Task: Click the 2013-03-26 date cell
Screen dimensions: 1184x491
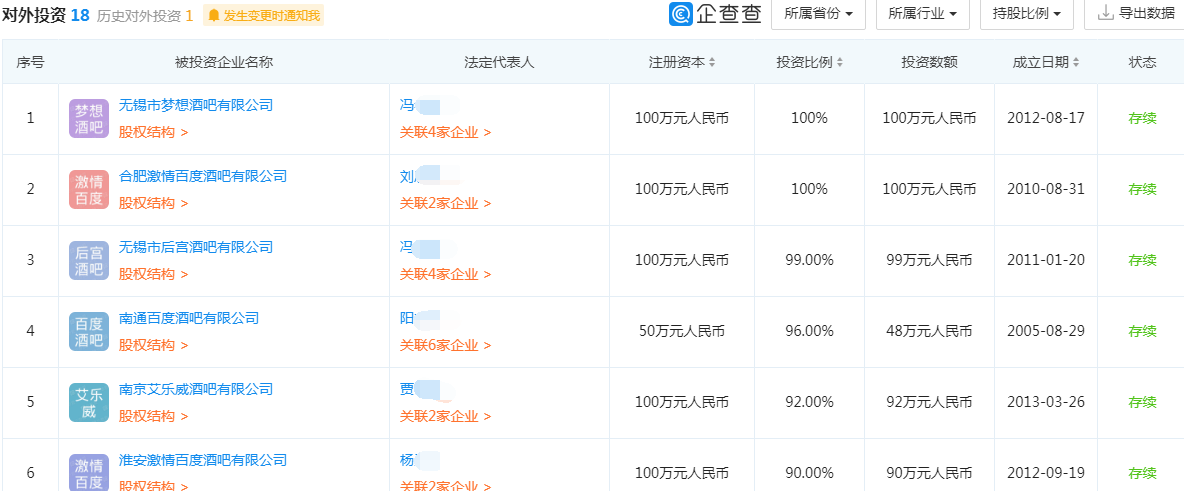Action: (1046, 403)
